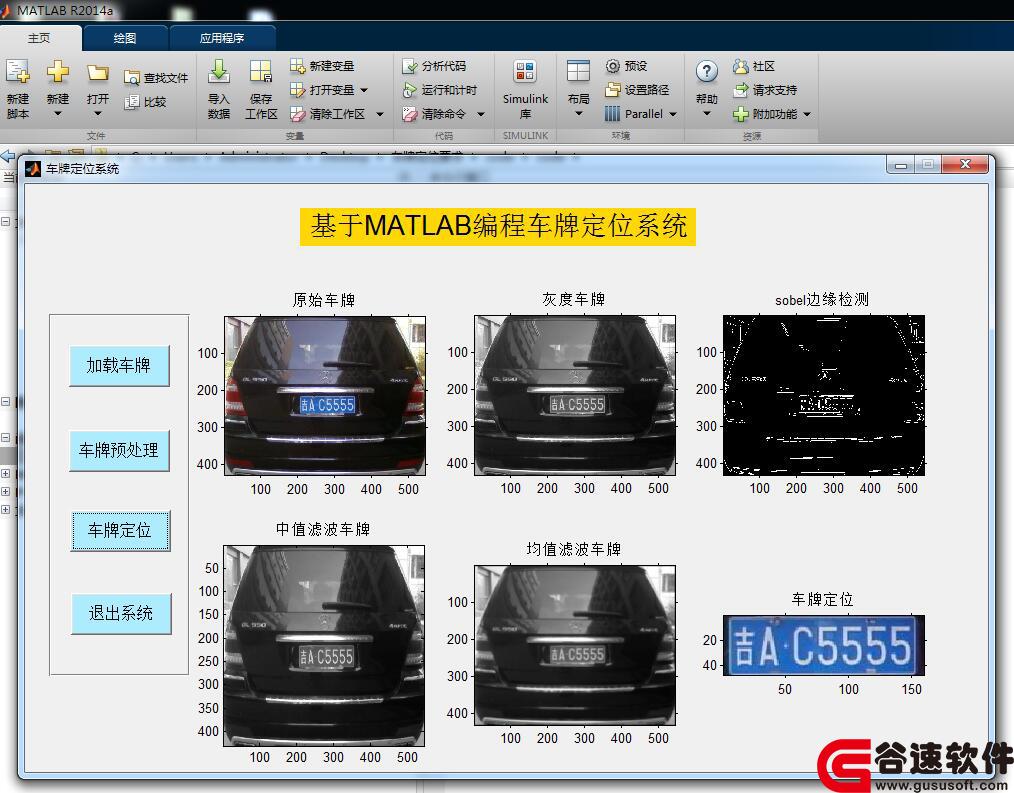
Task: Click the Load Plate (加载车牌) button
Action: click(x=119, y=365)
